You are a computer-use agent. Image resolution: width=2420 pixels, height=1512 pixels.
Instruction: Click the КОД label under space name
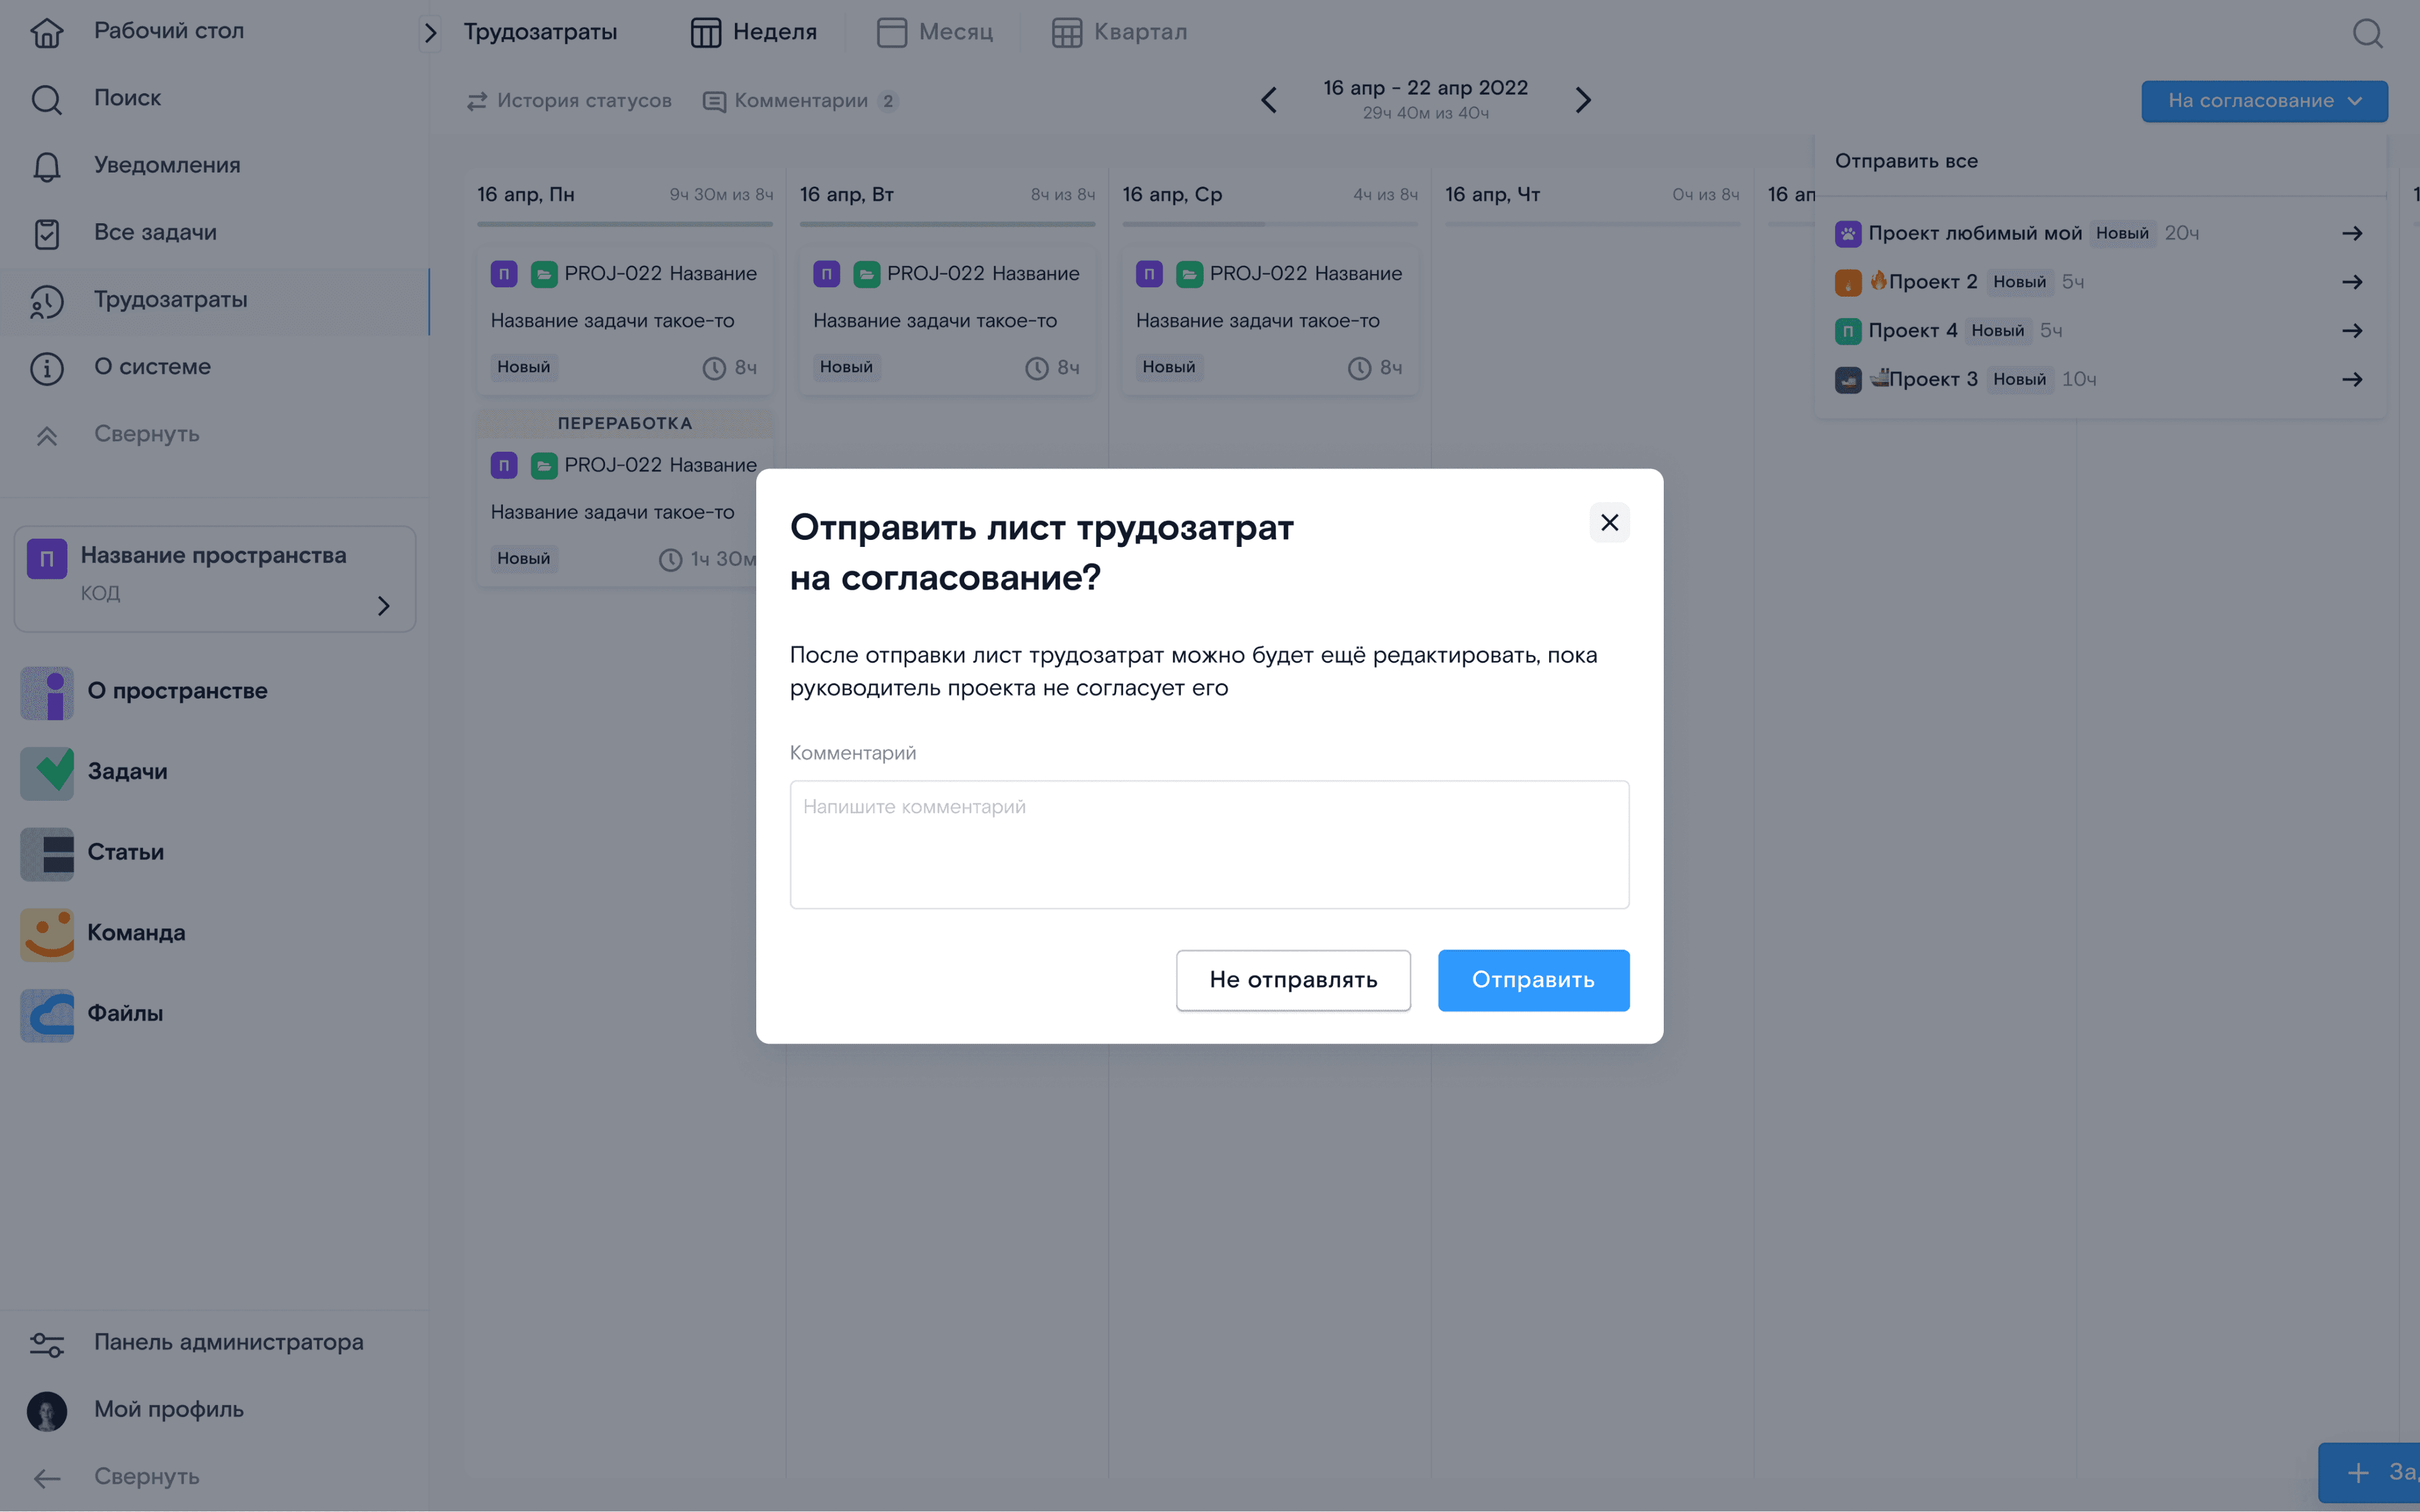click(100, 593)
